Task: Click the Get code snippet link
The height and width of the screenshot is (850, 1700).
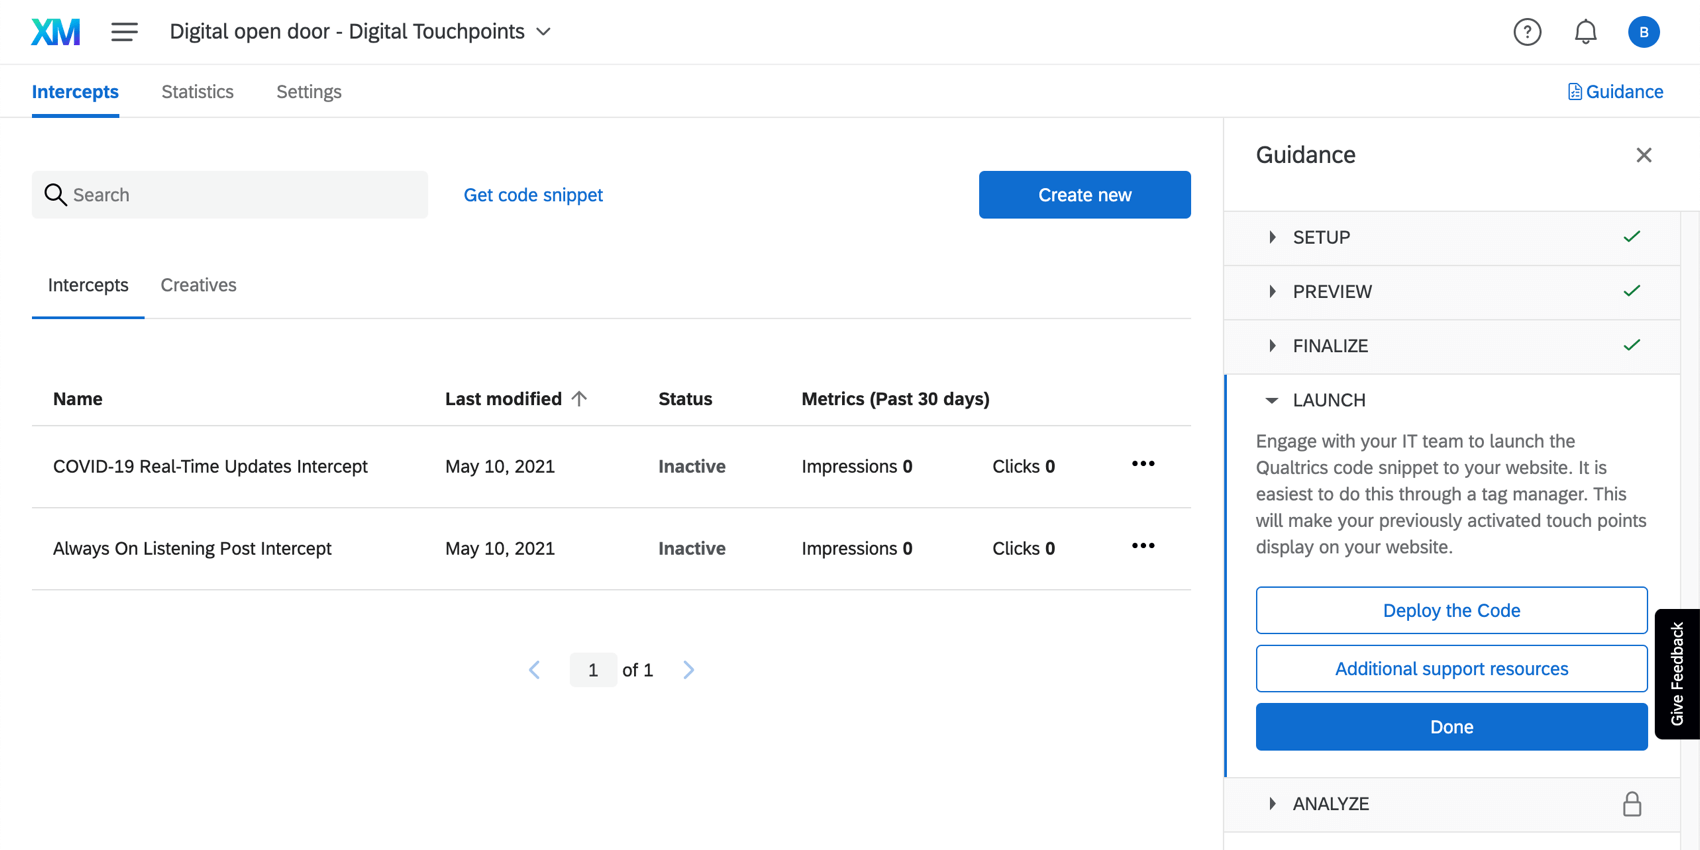Action: click(533, 195)
